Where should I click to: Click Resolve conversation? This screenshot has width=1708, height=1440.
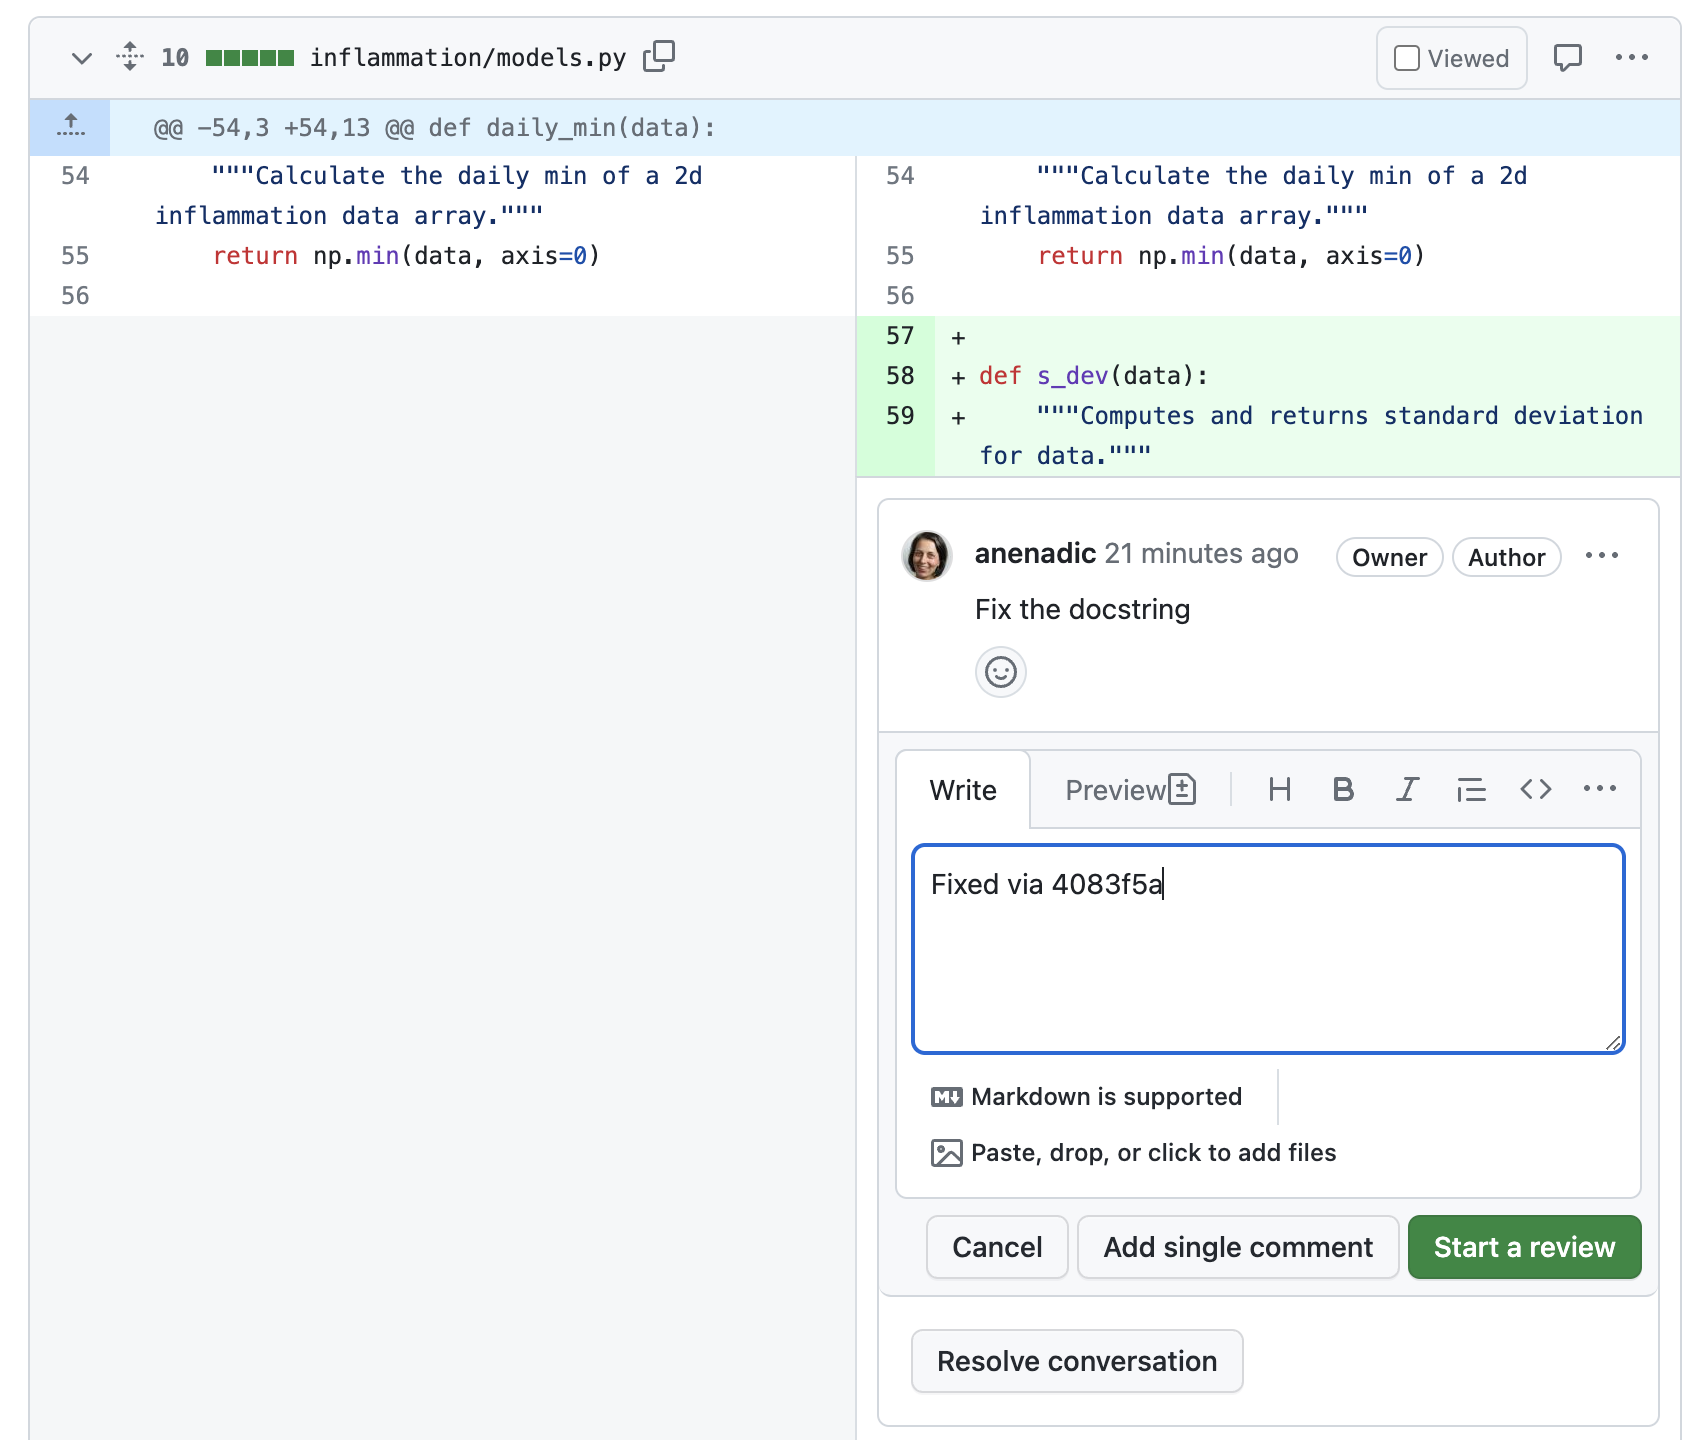[1076, 1361]
